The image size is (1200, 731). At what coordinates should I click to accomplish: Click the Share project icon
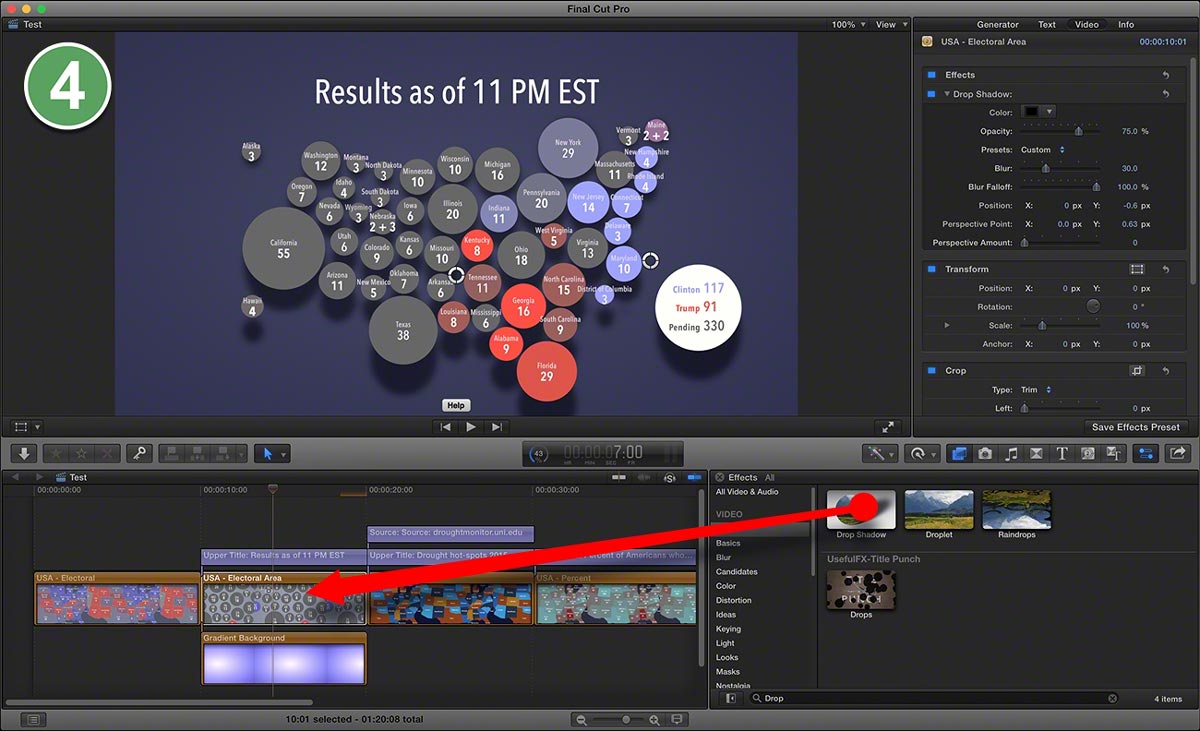coord(1177,453)
